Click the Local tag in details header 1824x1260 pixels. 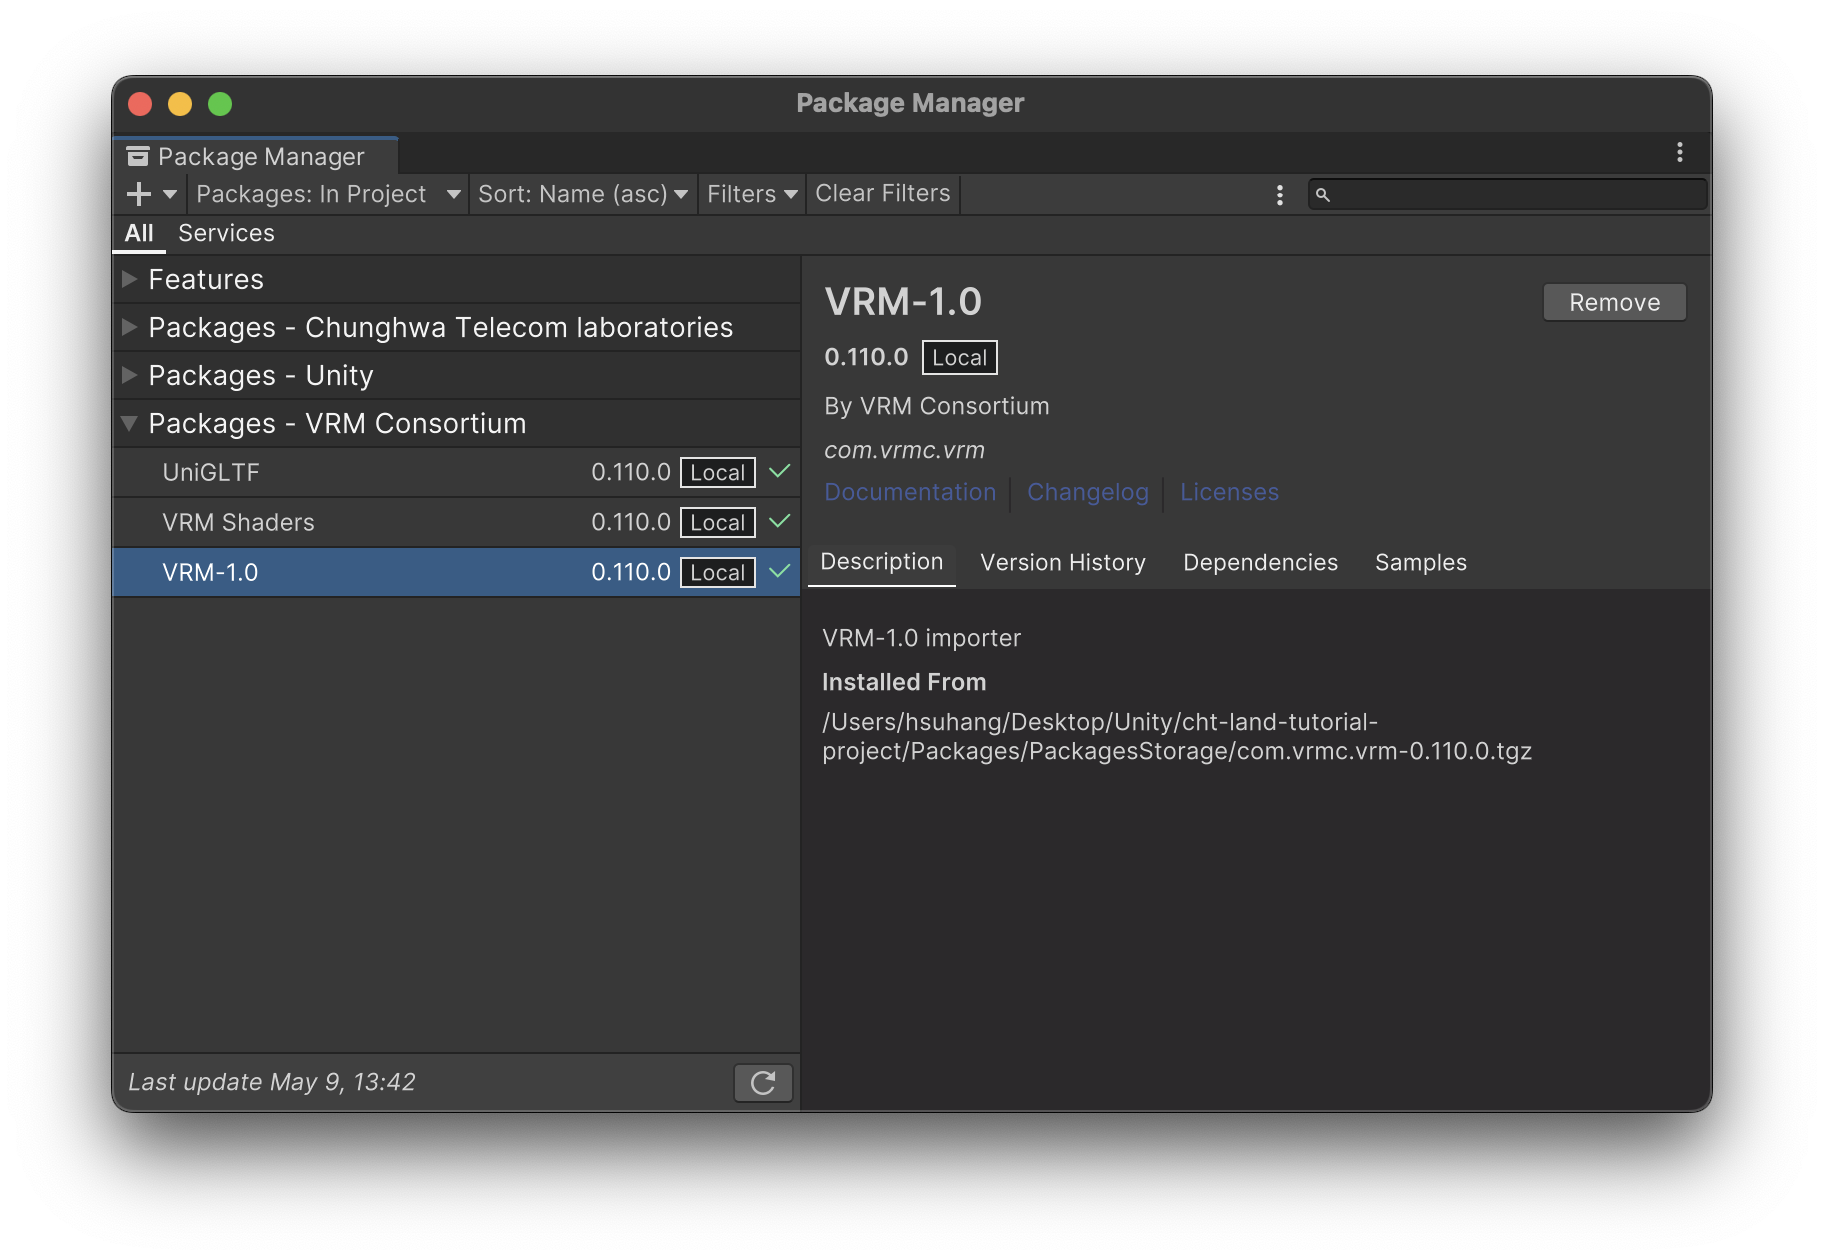pyautogui.click(x=959, y=357)
